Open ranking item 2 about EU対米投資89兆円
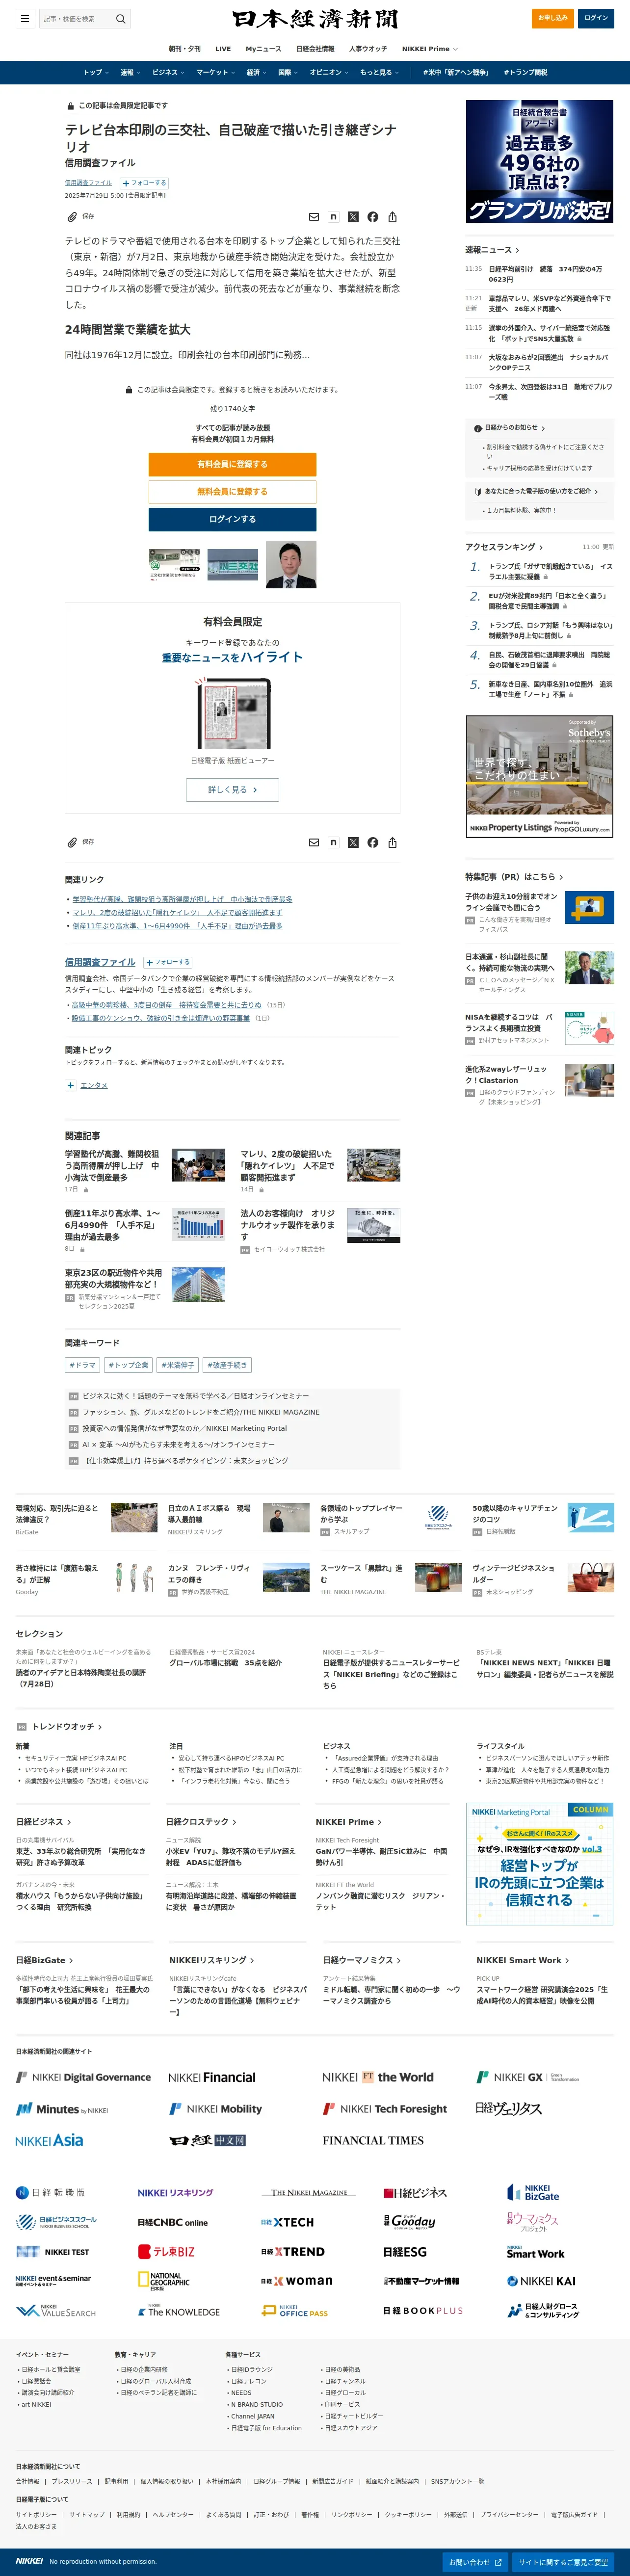Image resolution: width=630 pixels, height=2576 pixels. [548, 601]
